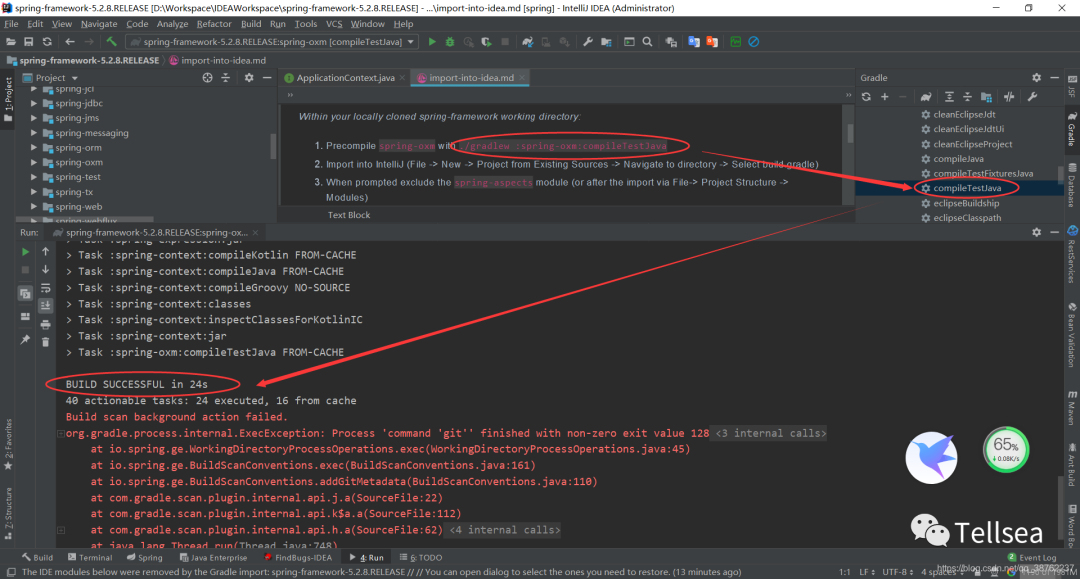Viewport: 1080px width, 579px height.
Task: Expand the spring-test module
Action: 34,177
